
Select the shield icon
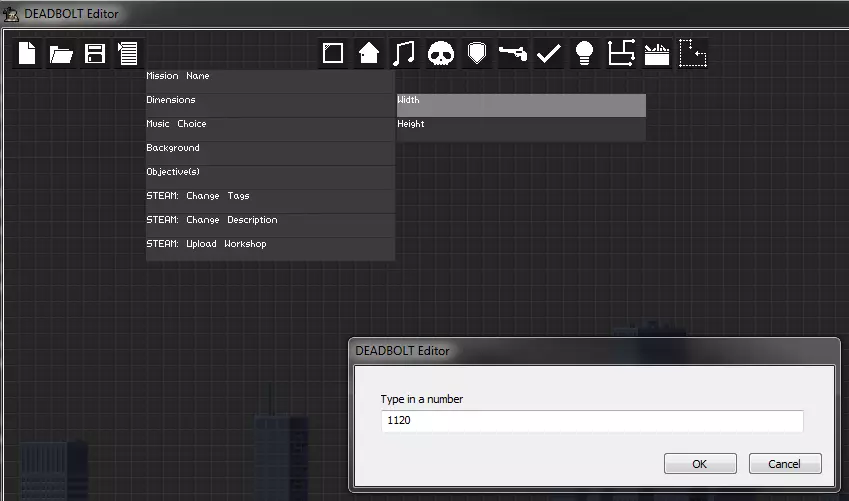point(476,54)
